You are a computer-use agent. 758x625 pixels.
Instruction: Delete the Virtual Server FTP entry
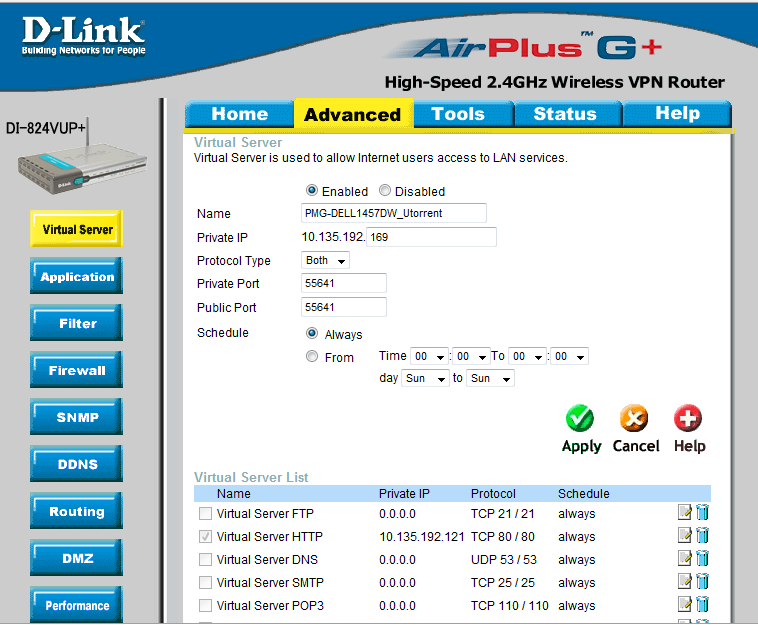[702, 512]
